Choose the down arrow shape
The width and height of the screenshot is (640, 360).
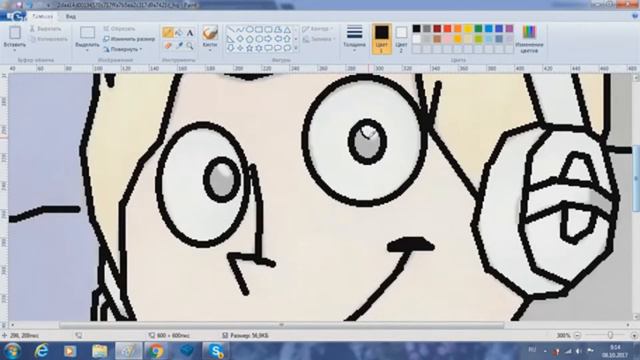coord(231,48)
